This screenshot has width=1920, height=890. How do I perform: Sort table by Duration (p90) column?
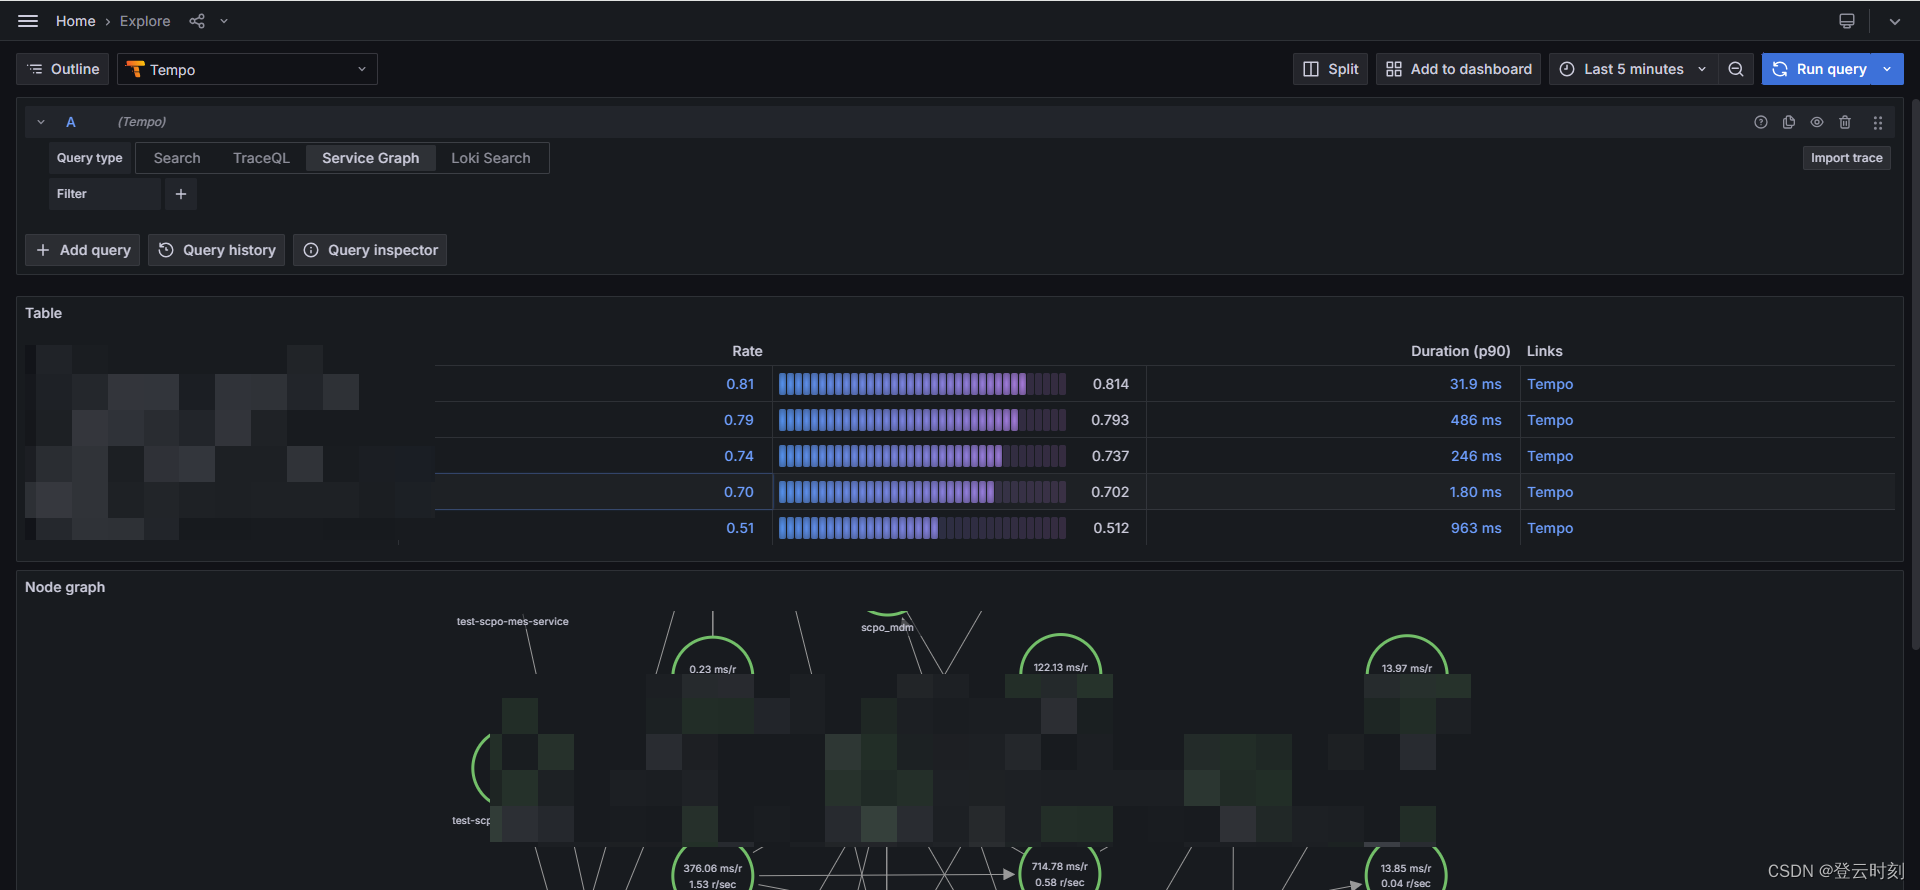click(1460, 351)
